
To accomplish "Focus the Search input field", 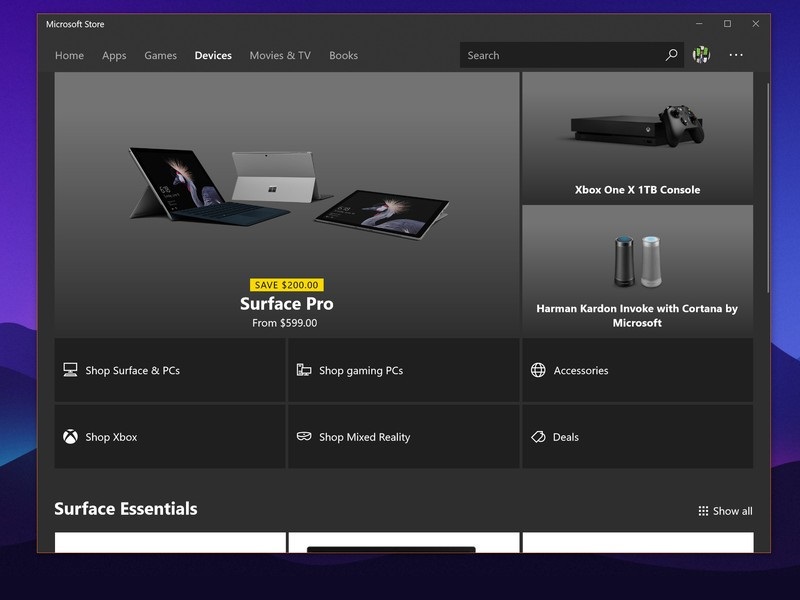I will [x=571, y=55].
